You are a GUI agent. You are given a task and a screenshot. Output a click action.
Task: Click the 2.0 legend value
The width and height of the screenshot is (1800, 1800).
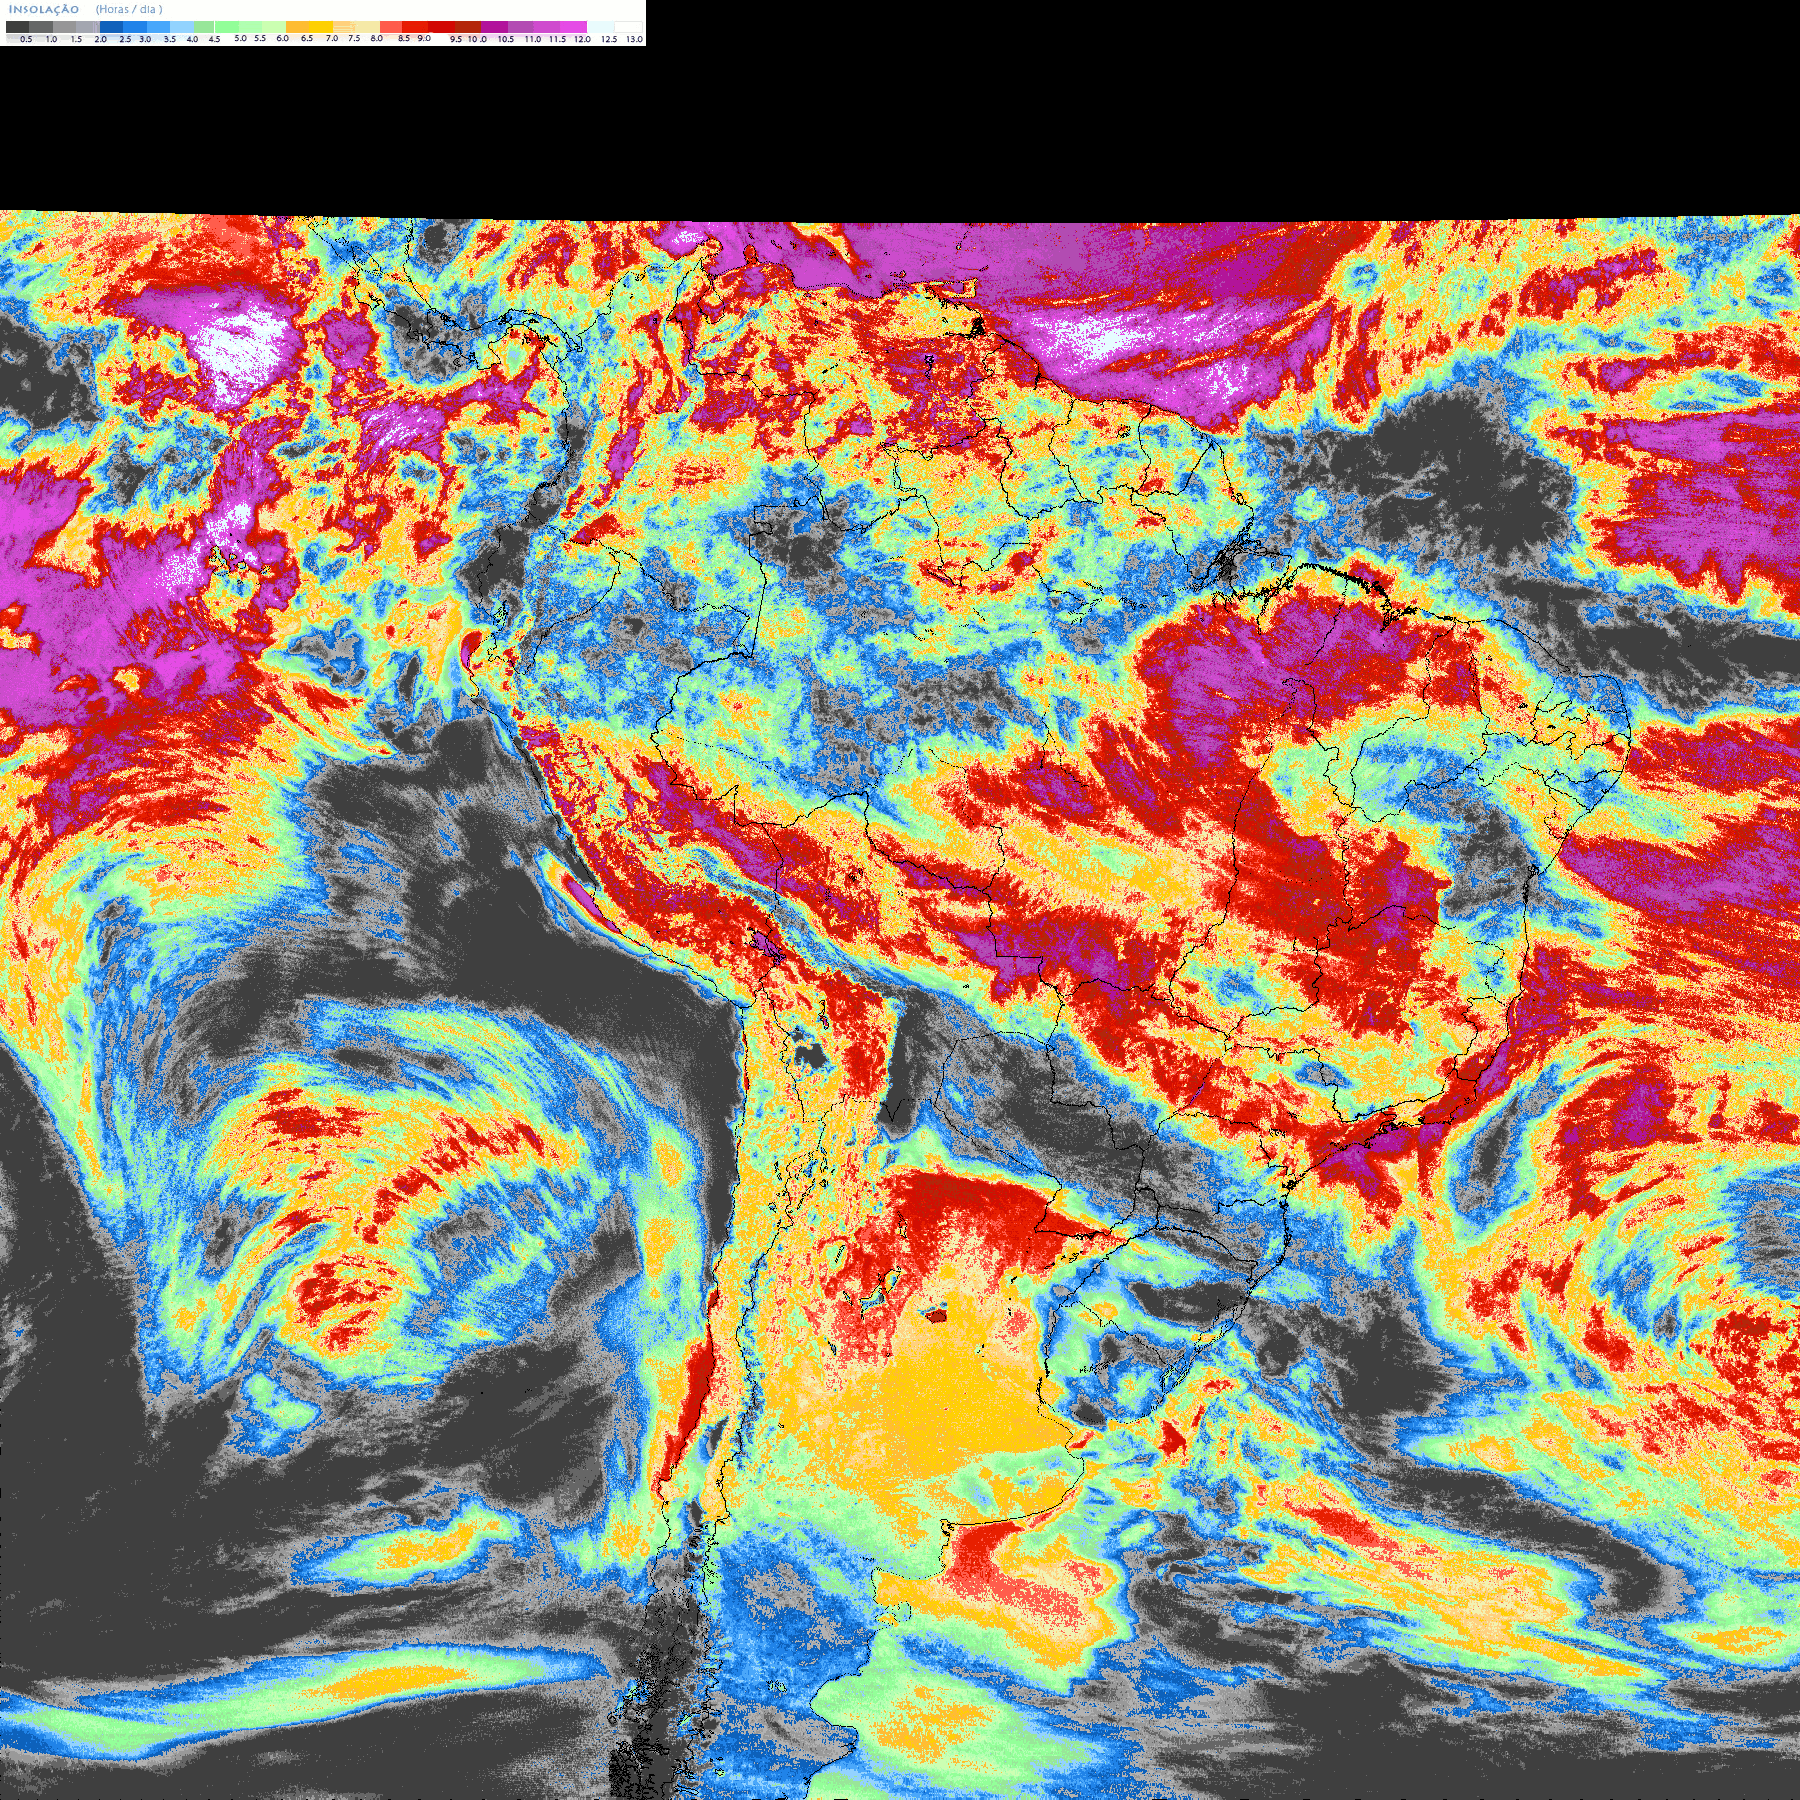click(x=100, y=39)
